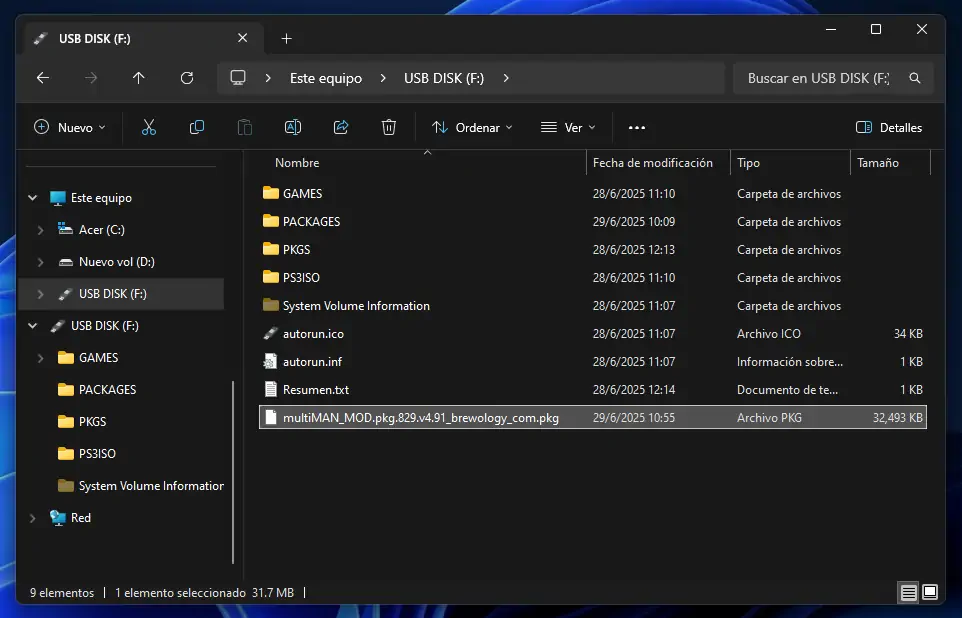
Task: Close the USB DISK (F:) tab
Action: (242, 38)
